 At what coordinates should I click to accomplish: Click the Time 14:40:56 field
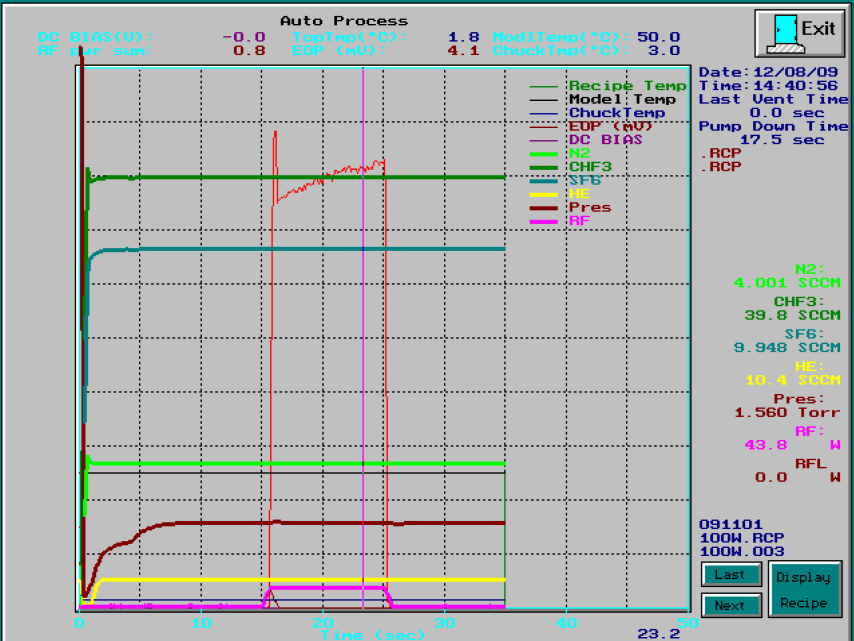coord(768,86)
